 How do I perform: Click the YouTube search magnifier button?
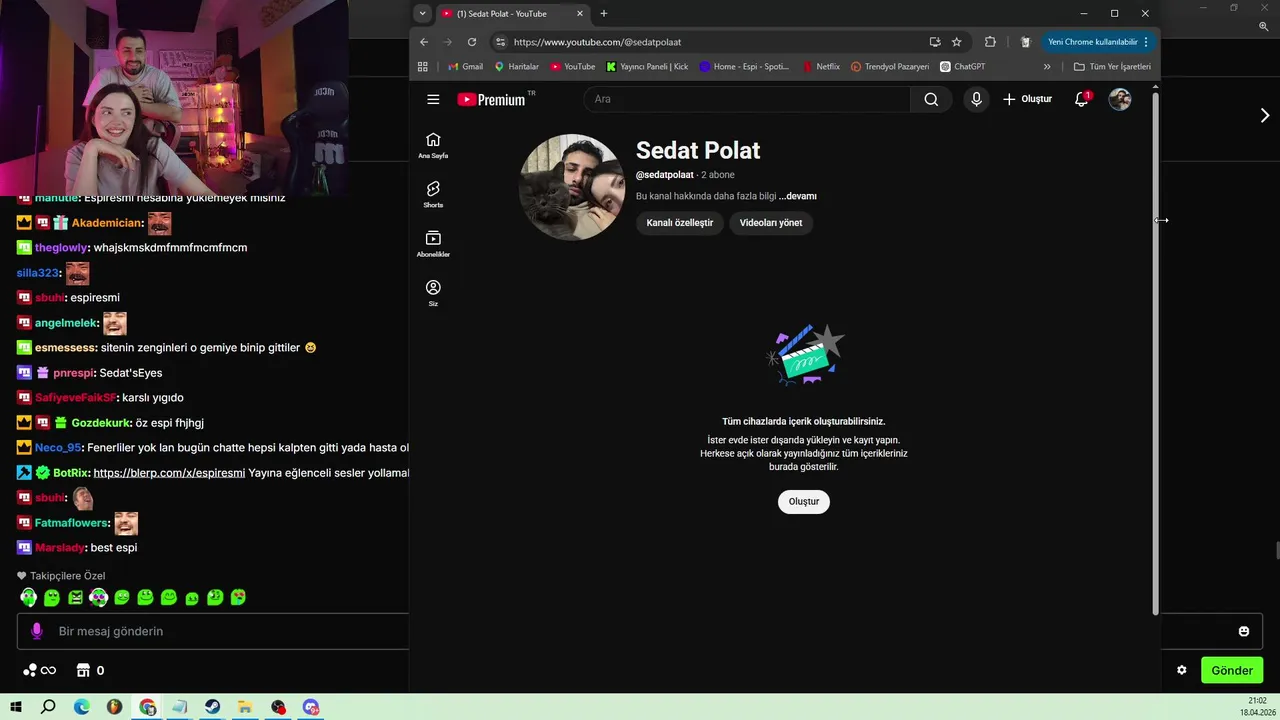coord(931,99)
